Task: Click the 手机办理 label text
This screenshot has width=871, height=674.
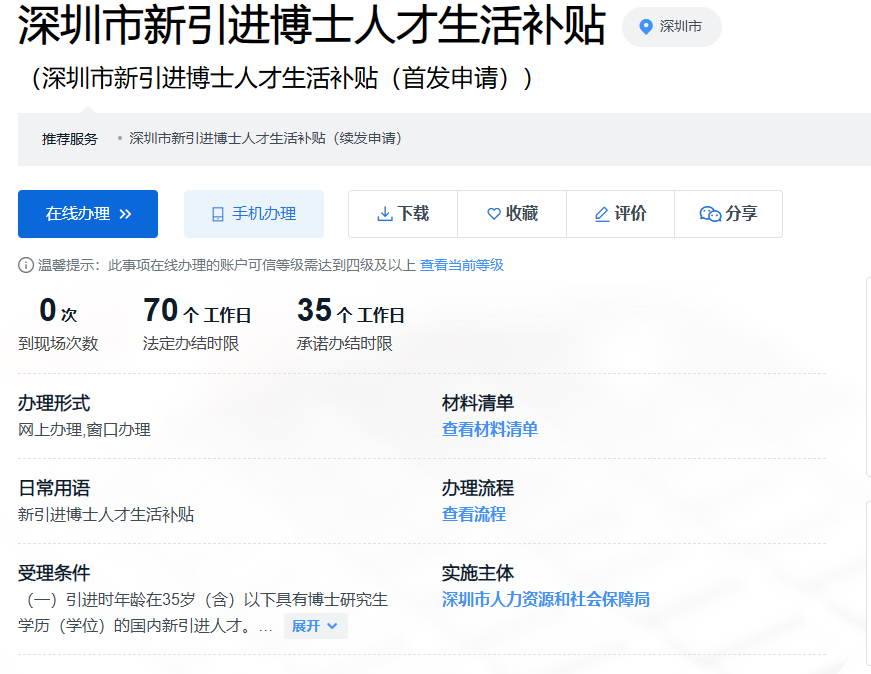Action: (264, 214)
